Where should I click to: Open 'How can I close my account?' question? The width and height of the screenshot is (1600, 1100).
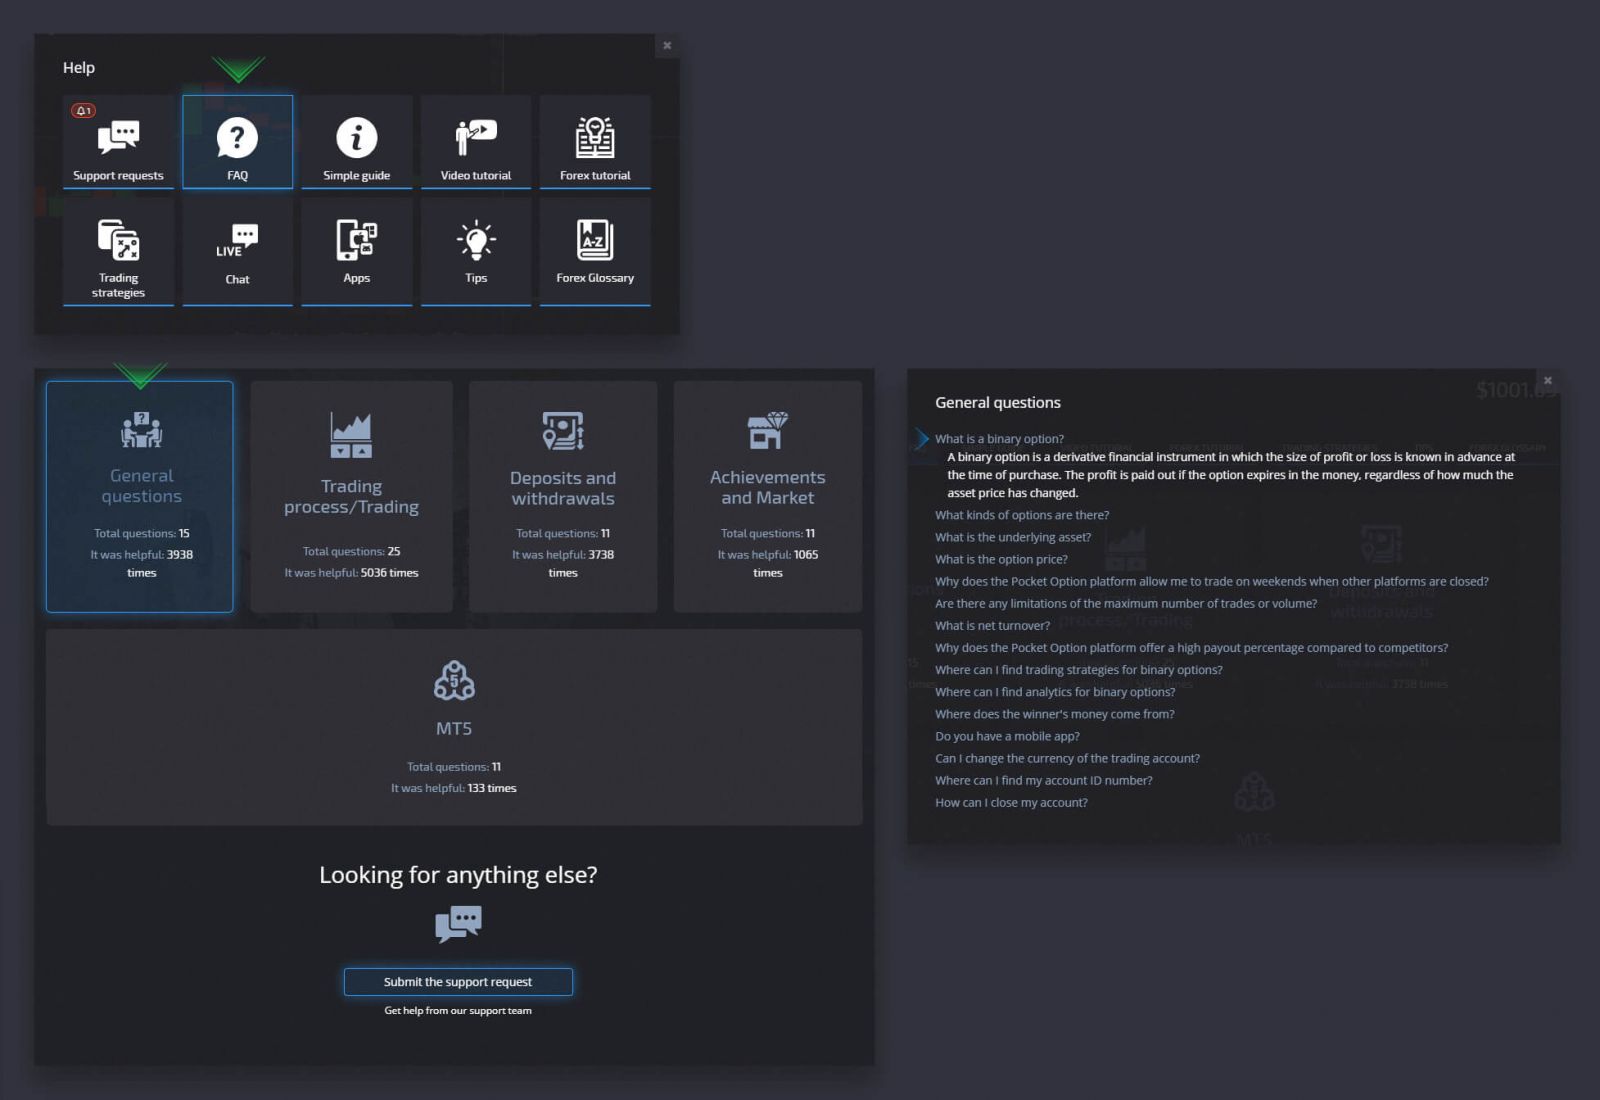pos(1011,802)
